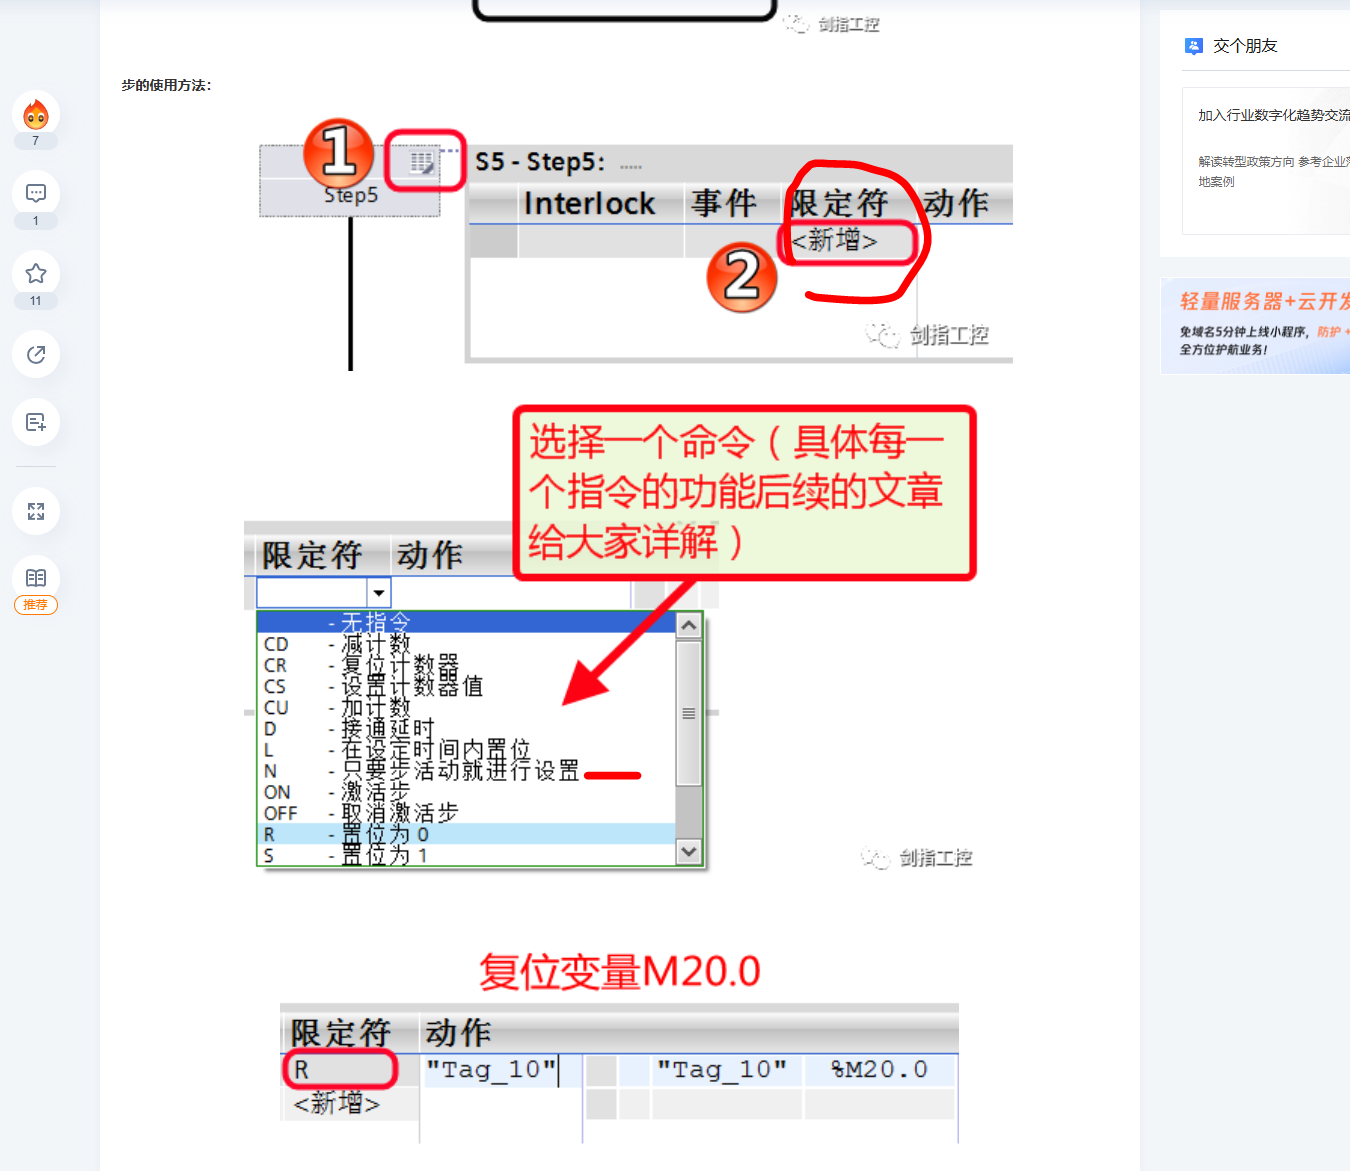Image resolution: width=1350 pixels, height=1171 pixels.
Task: Click the list scrollbar up arrow
Action: click(x=689, y=626)
